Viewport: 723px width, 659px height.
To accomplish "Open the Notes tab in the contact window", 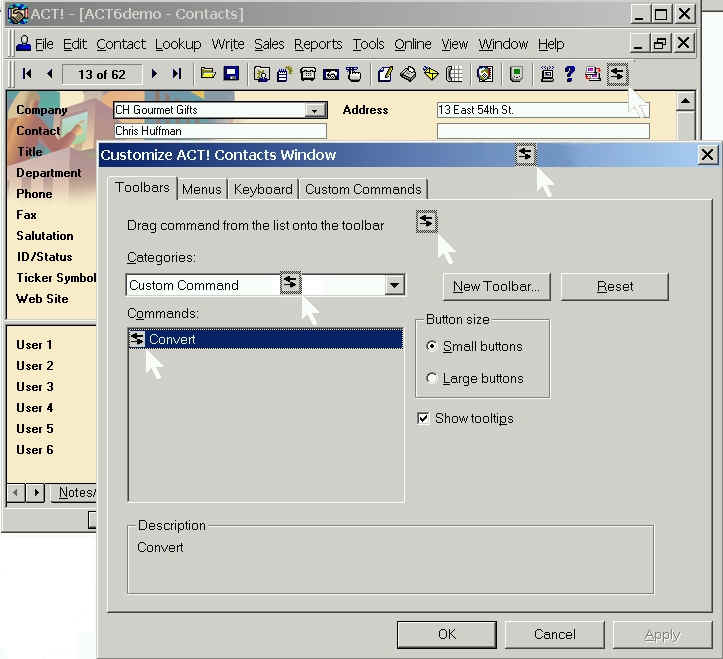I will pyautogui.click(x=76, y=493).
